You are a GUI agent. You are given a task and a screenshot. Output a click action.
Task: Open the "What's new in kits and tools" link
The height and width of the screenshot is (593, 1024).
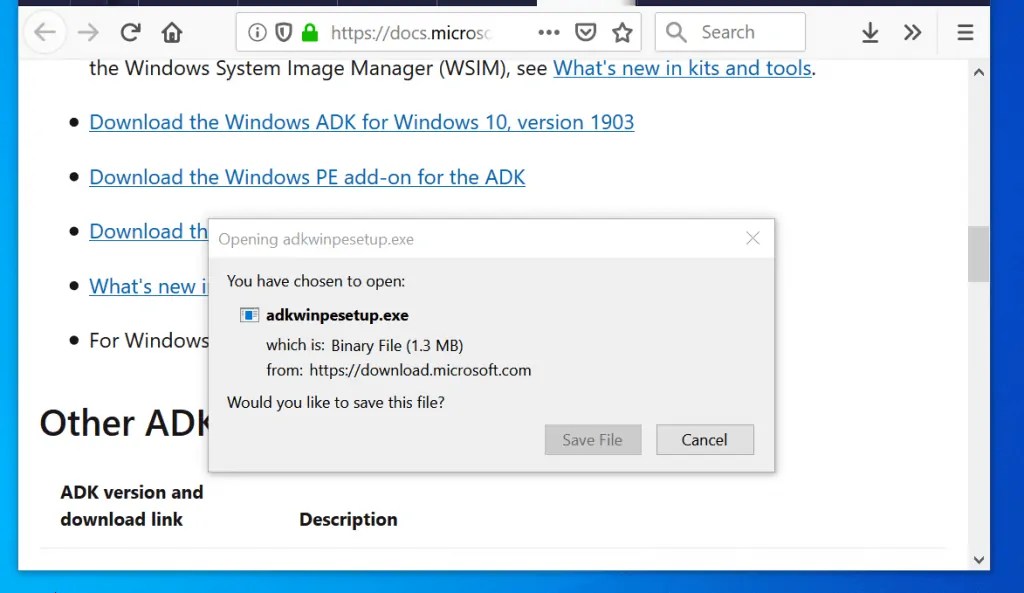coord(682,68)
